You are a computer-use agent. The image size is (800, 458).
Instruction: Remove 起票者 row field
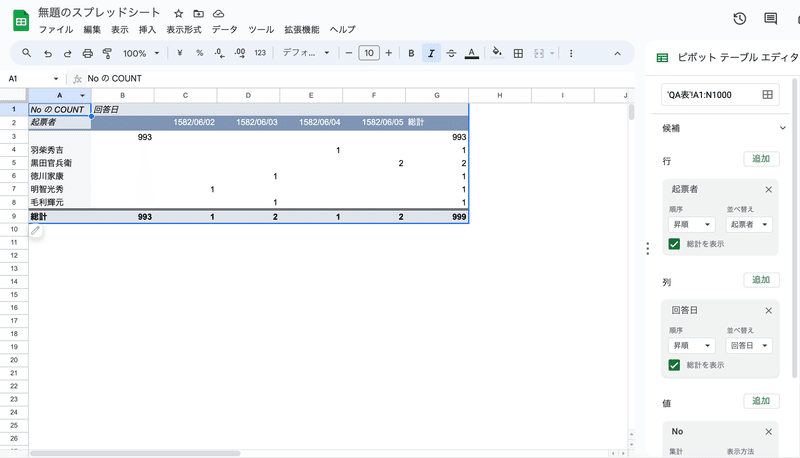(x=768, y=190)
